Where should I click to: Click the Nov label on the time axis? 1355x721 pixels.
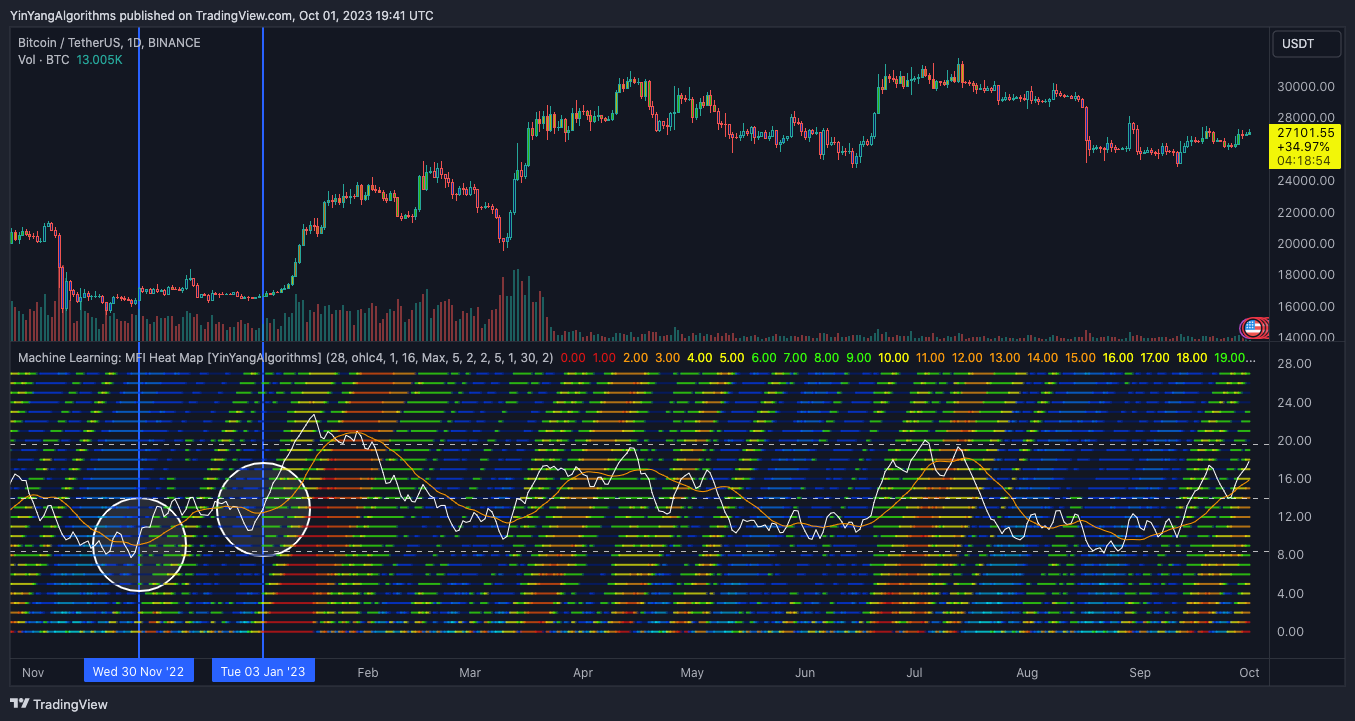pyautogui.click(x=33, y=672)
